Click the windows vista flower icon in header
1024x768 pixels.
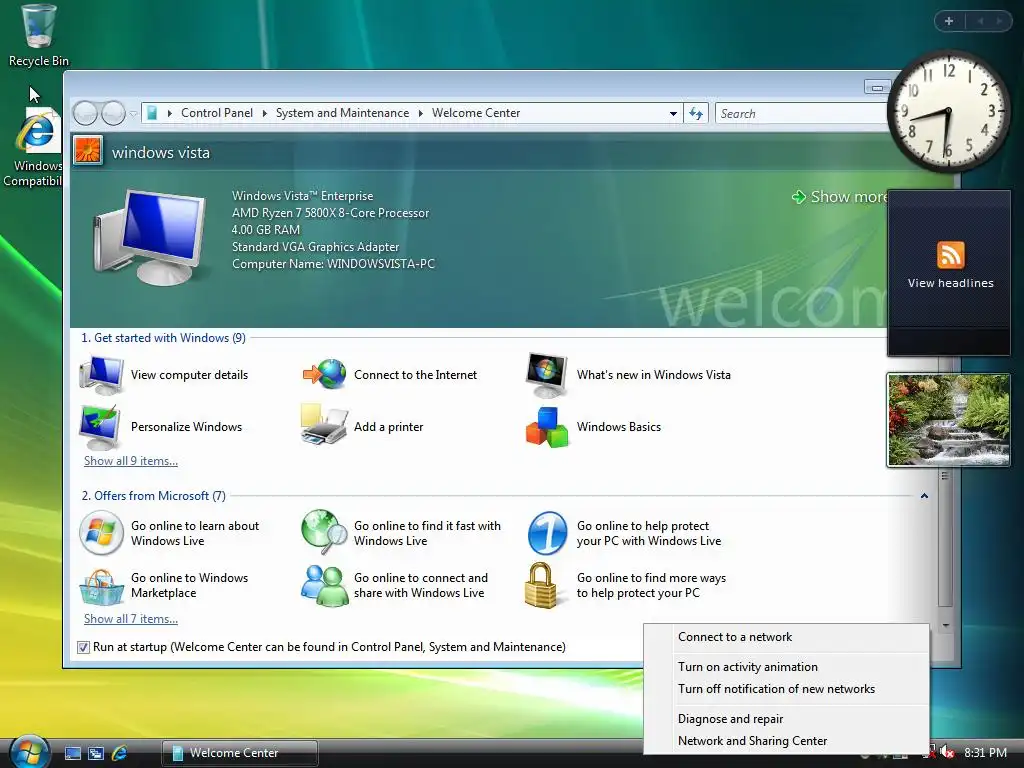88,150
